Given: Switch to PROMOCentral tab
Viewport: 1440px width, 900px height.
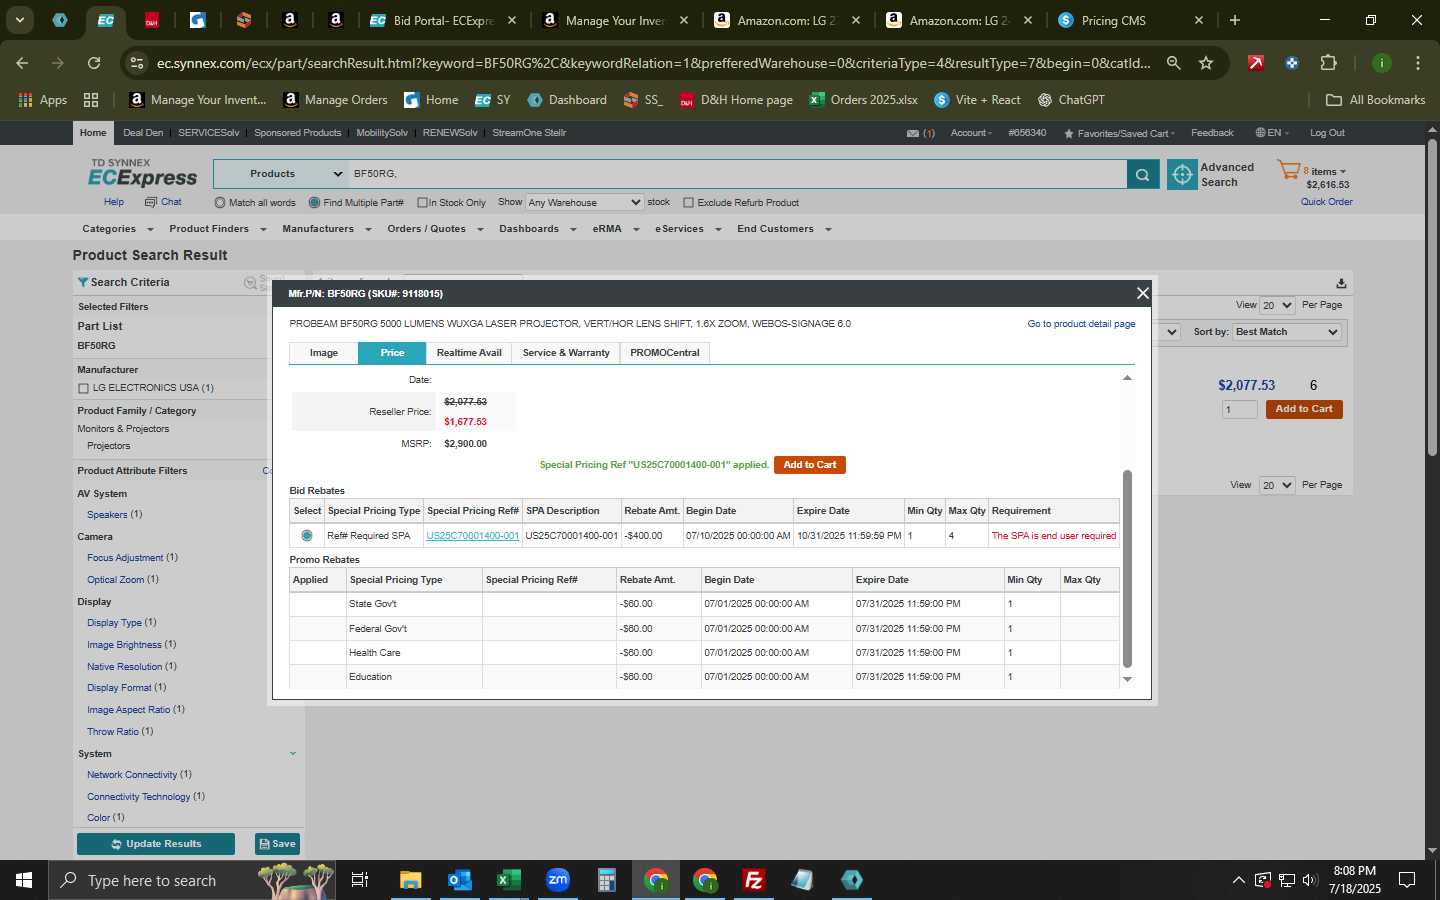Looking at the screenshot, I should [665, 353].
